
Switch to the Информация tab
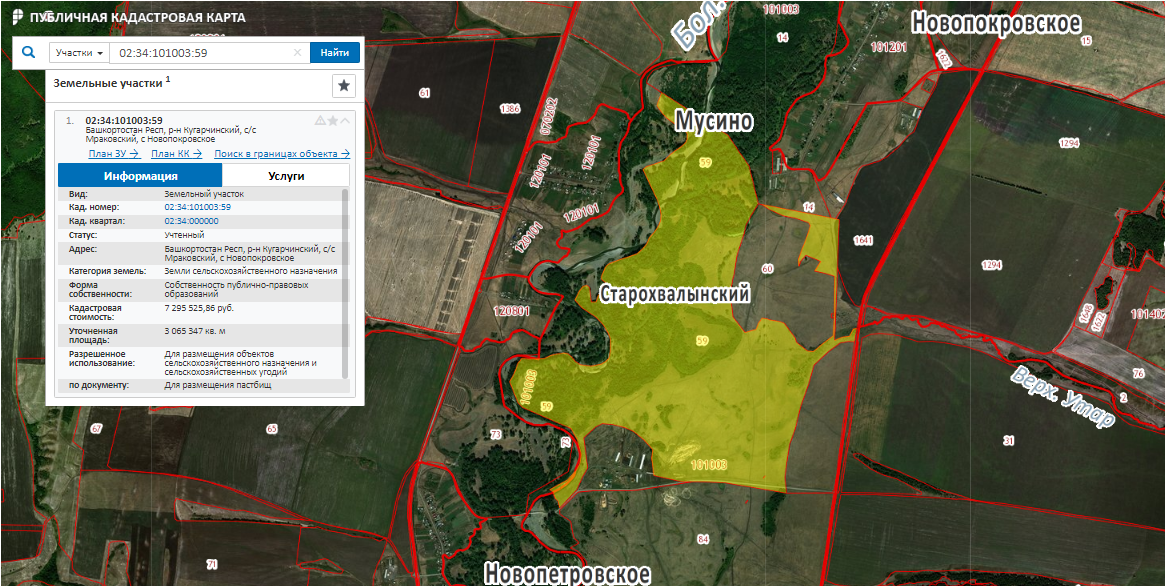click(x=140, y=175)
